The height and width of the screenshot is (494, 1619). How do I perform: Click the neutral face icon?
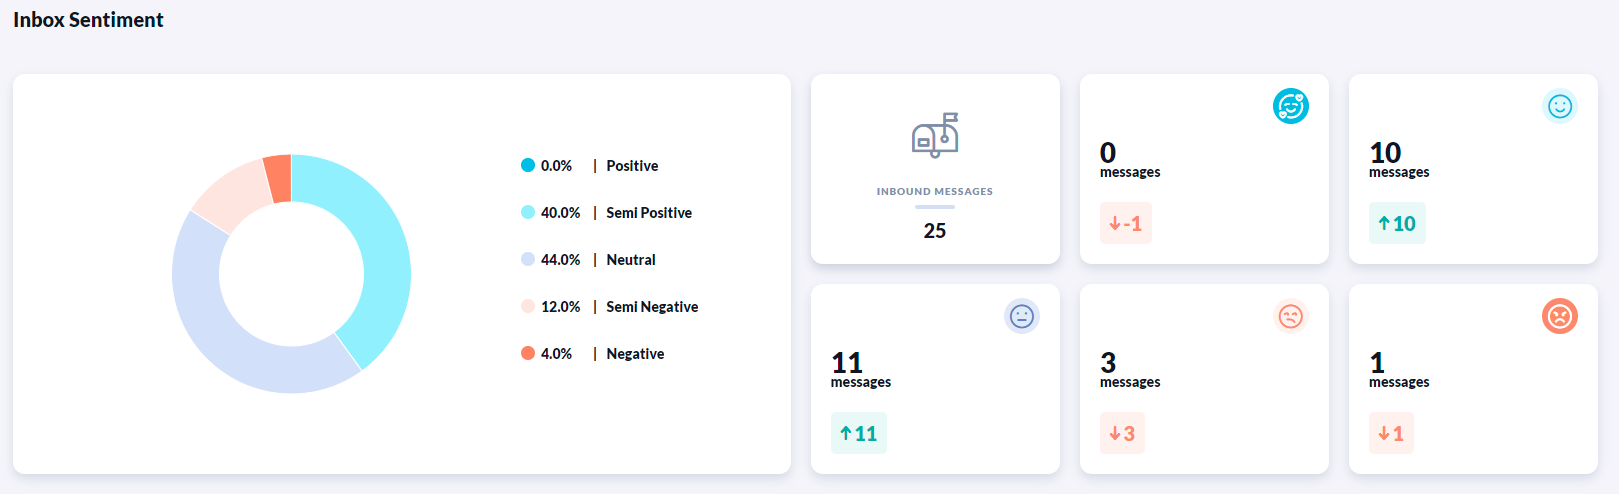click(1021, 316)
